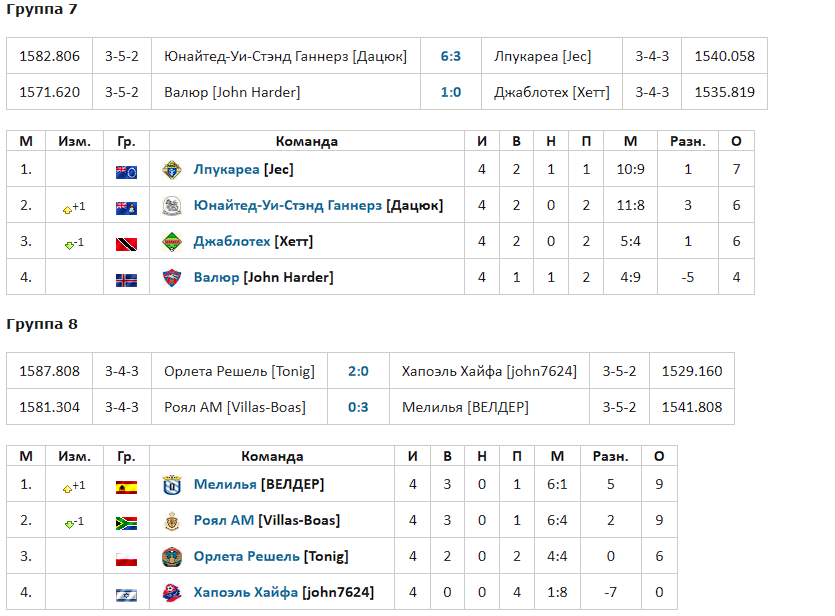Image resolution: width=835 pixels, height=616 pixels.
Task: Click goals value 10:9 in Лпукареа row
Action: (631, 169)
